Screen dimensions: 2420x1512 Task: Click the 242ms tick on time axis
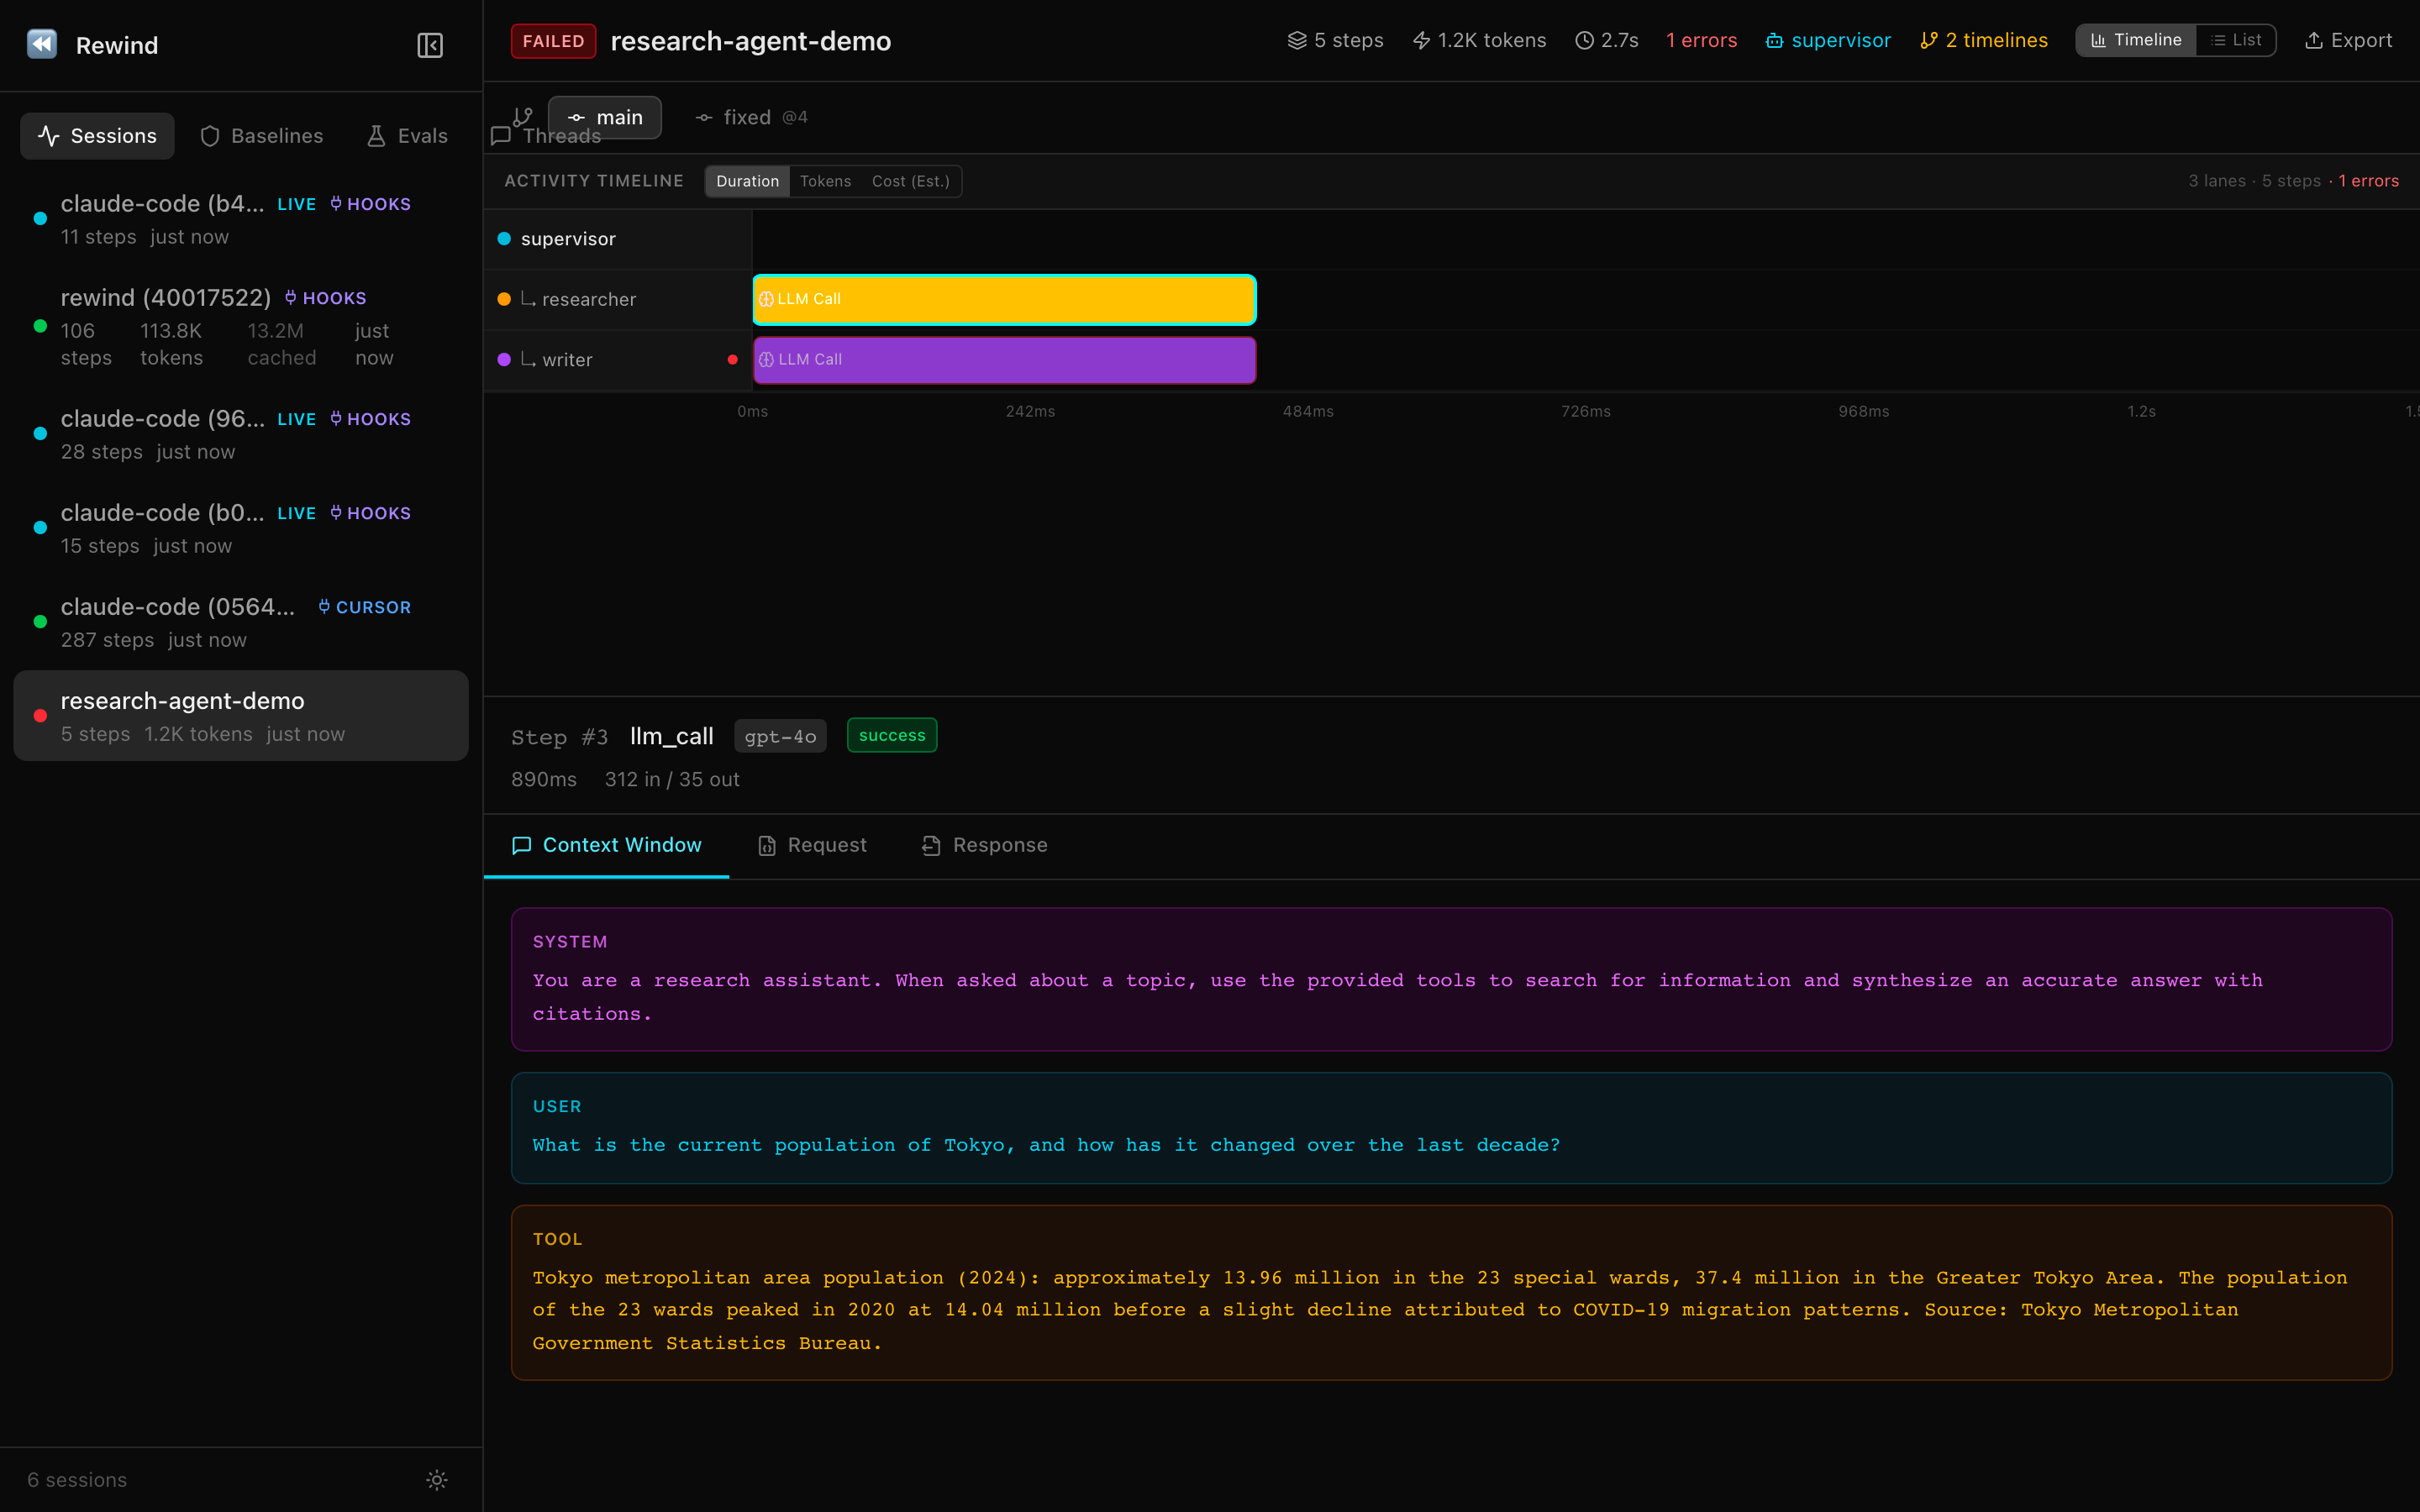pos(1030,412)
